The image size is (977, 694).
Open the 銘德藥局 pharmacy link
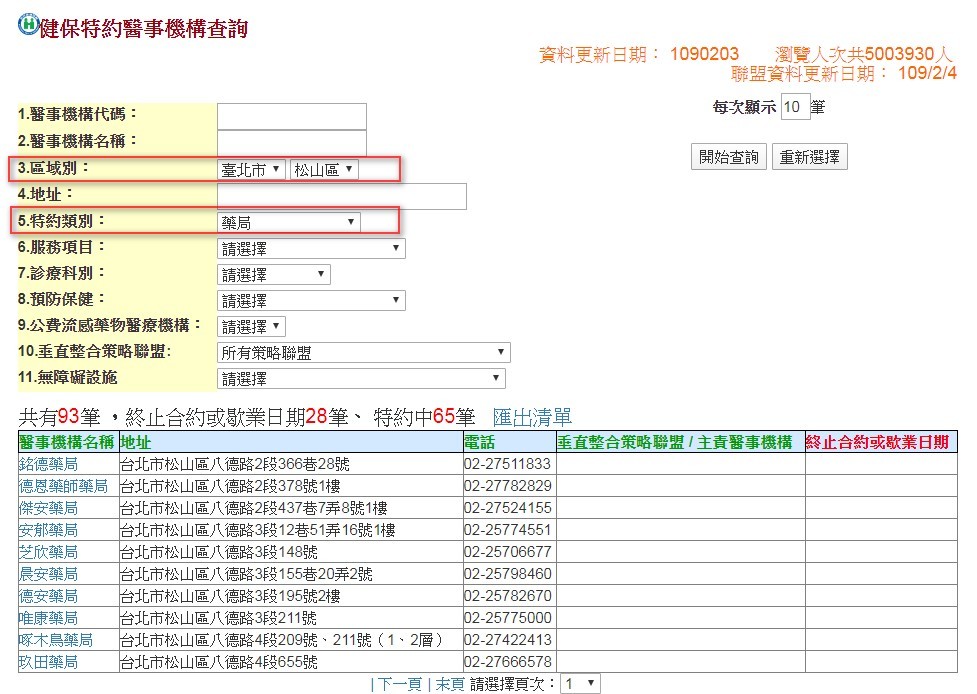[48, 464]
